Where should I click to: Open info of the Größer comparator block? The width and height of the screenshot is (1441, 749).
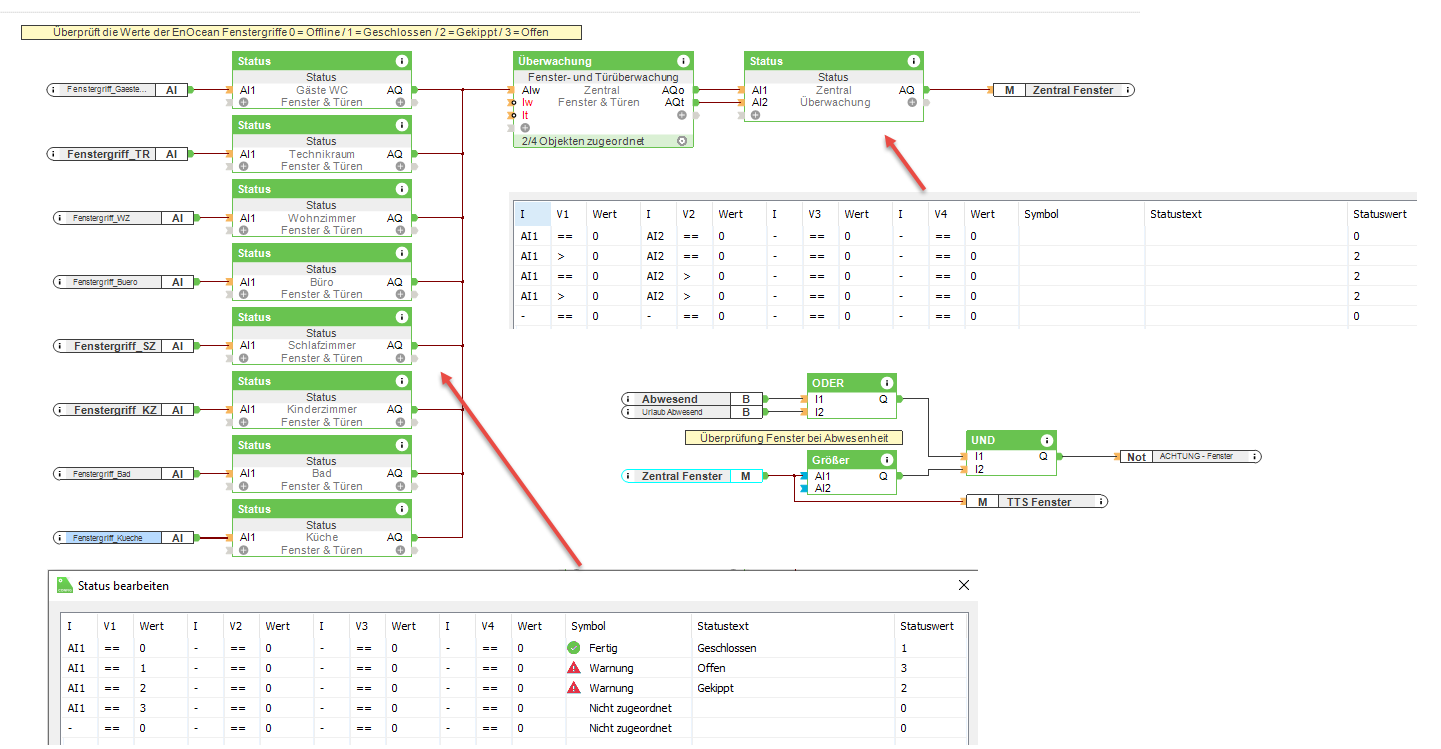886,460
